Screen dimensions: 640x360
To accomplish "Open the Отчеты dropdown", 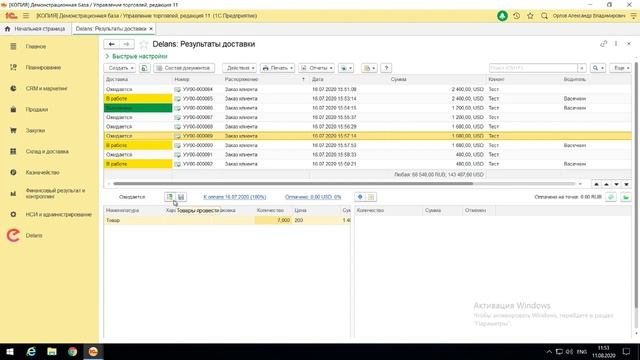I will 317,68.
